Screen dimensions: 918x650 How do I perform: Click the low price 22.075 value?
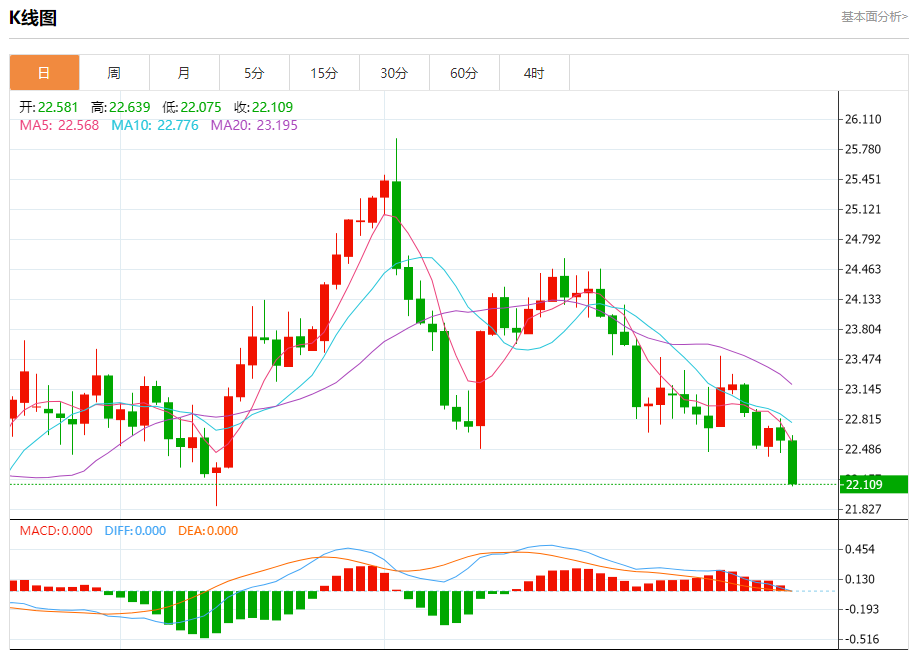tap(201, 107)
